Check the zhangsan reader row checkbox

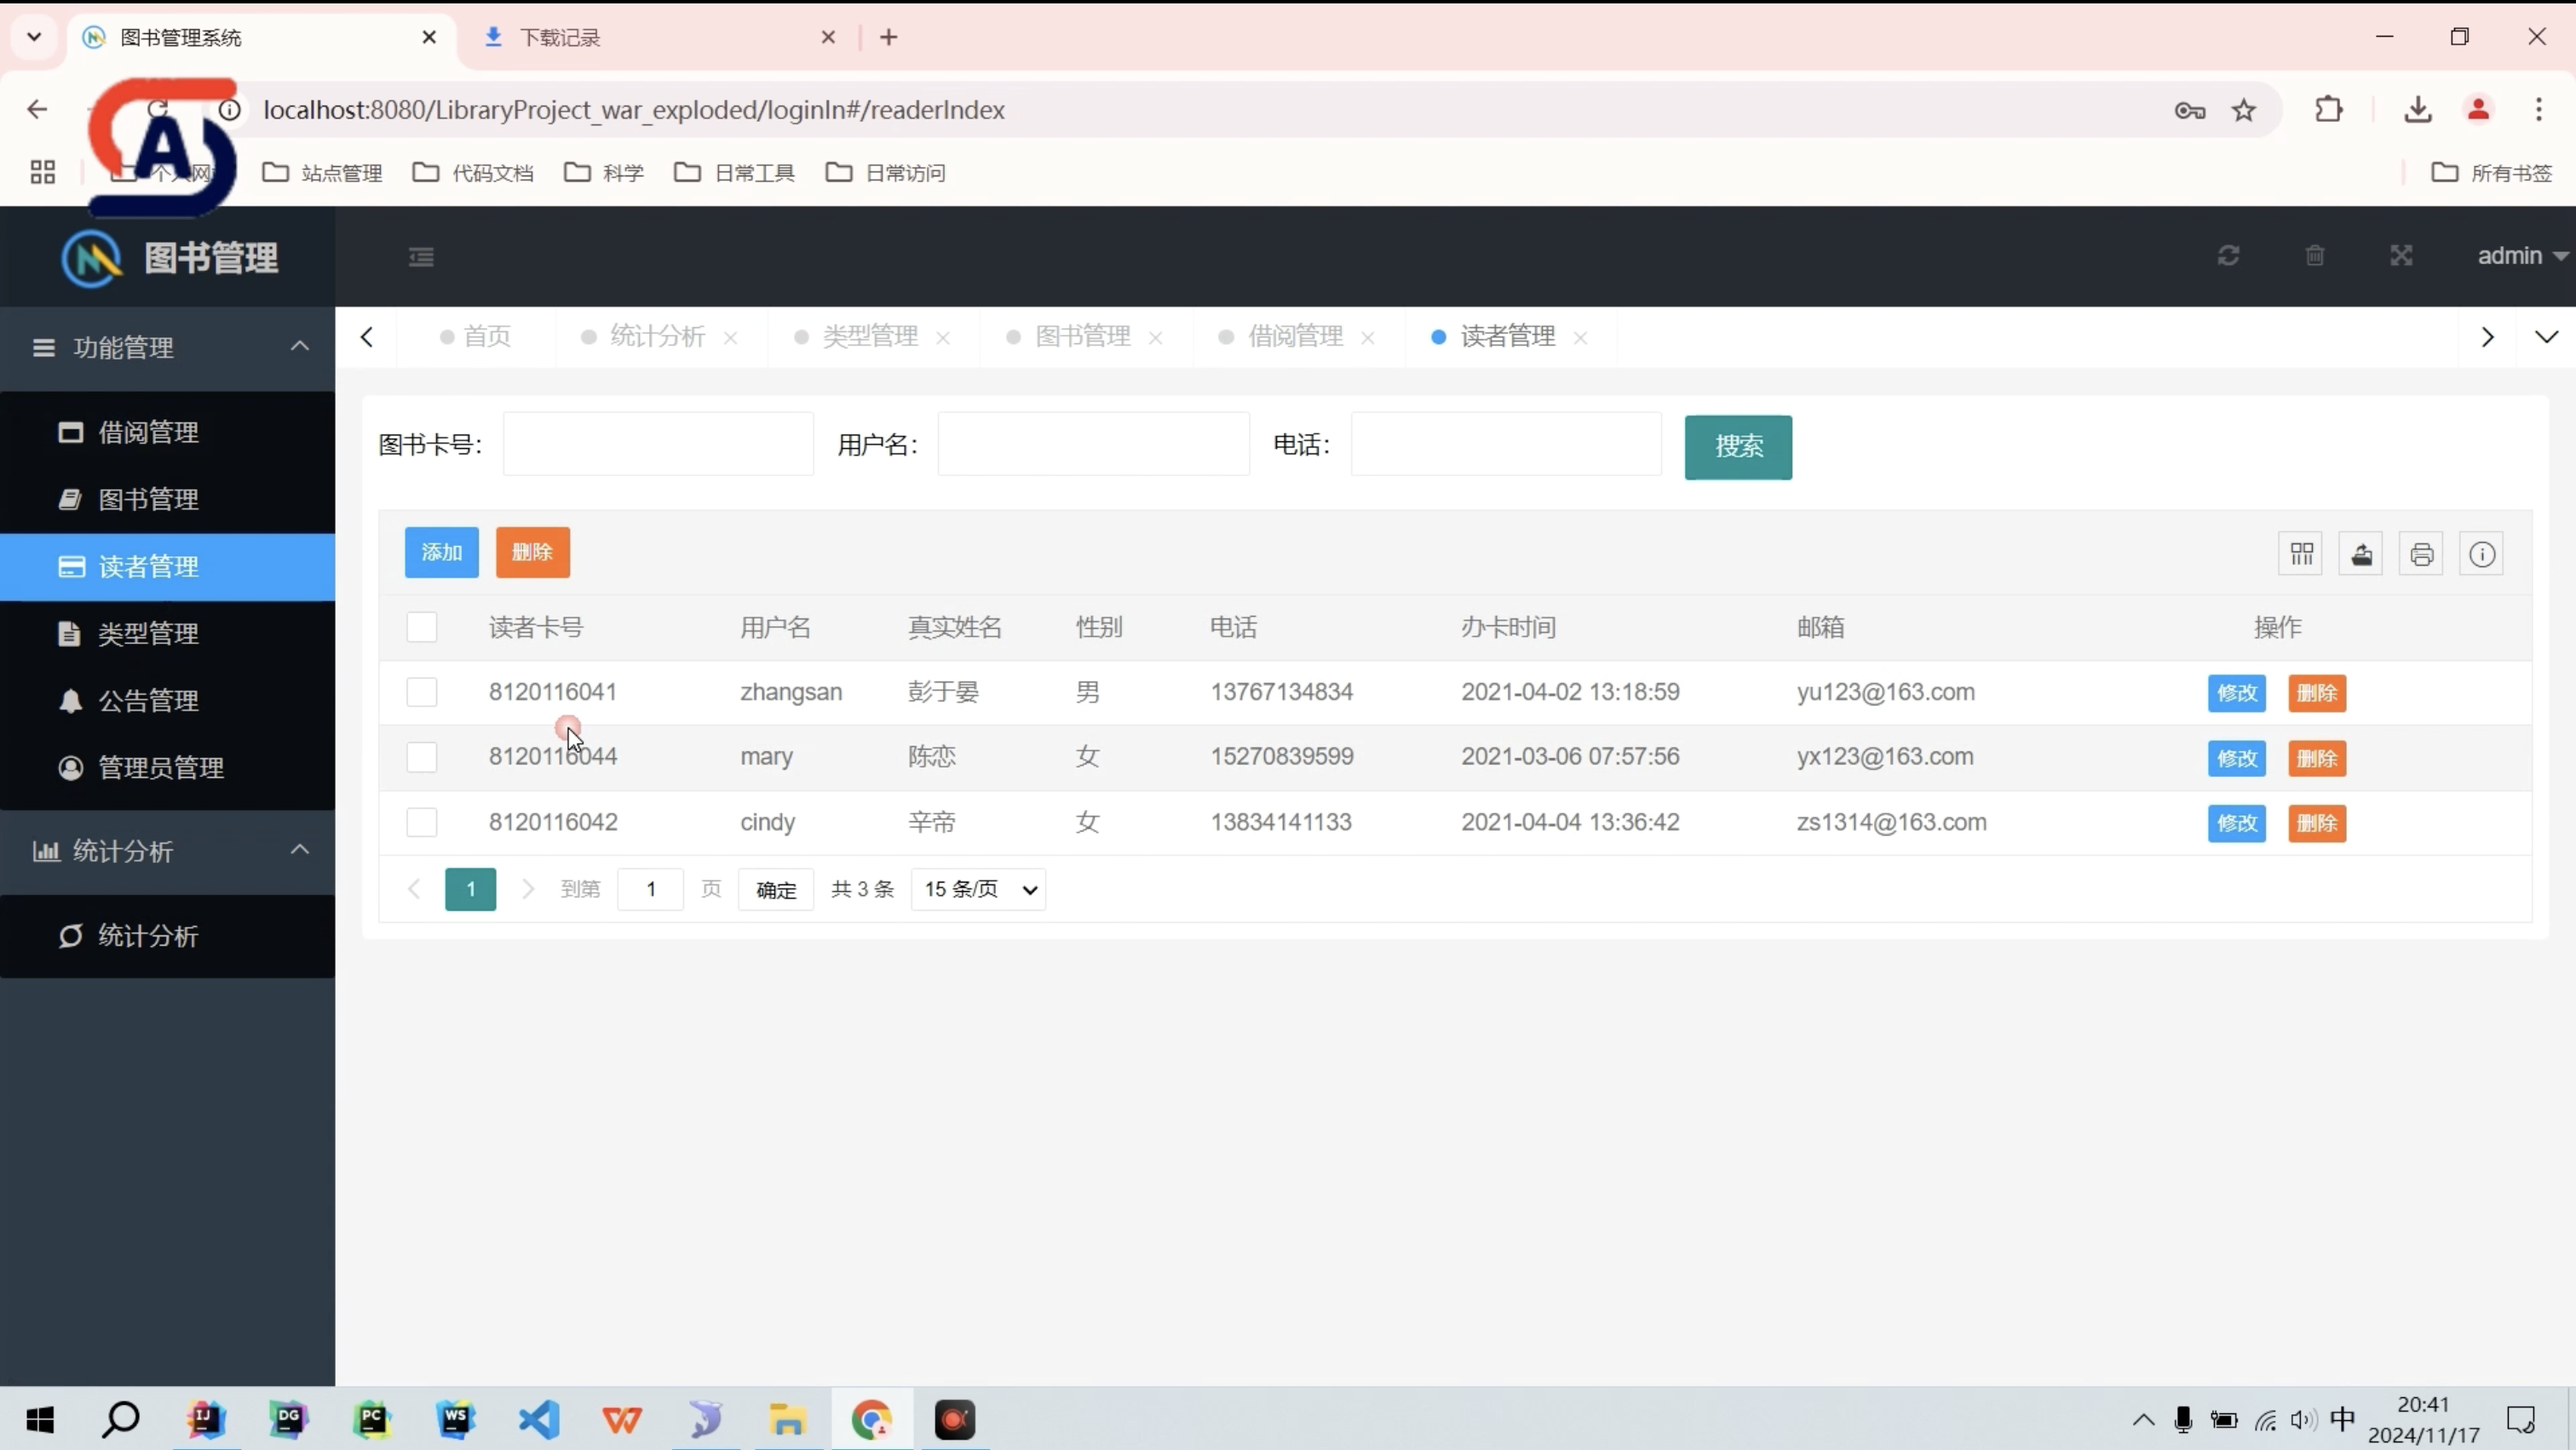[421, 692]
